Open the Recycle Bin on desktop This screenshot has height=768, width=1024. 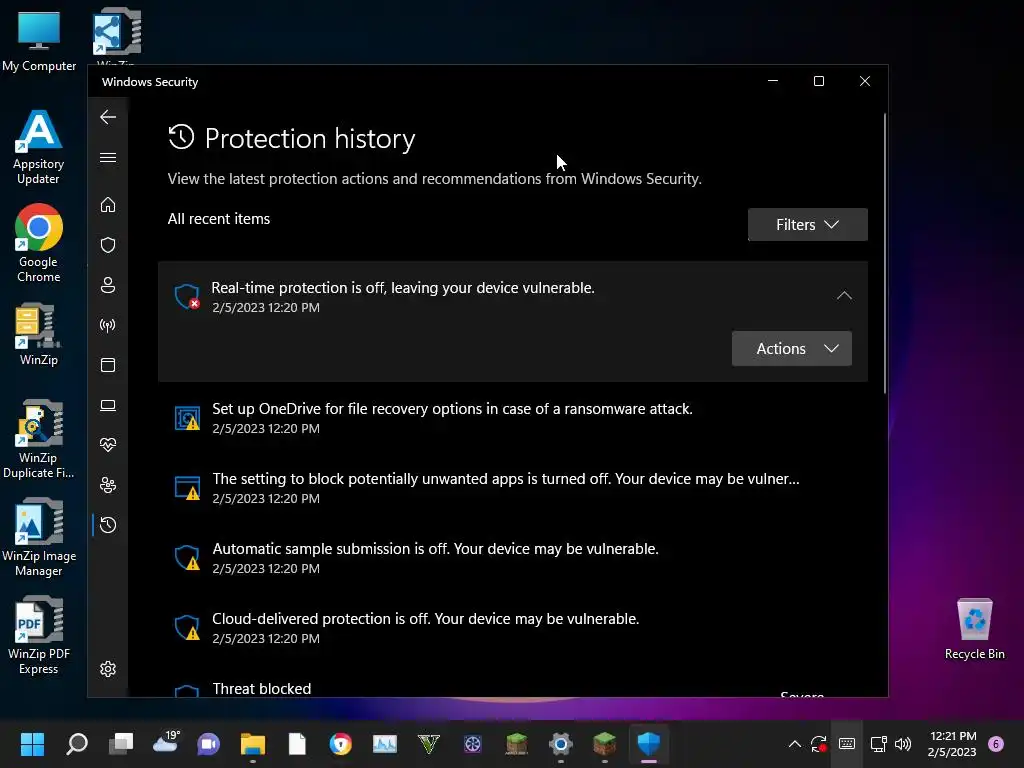point(974,629)
